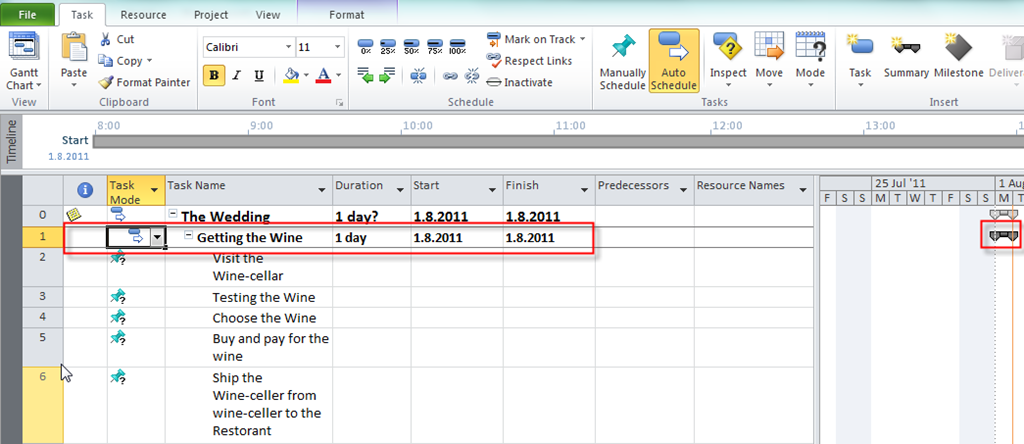Open the font name Calibri dropdown

[289, 47]
